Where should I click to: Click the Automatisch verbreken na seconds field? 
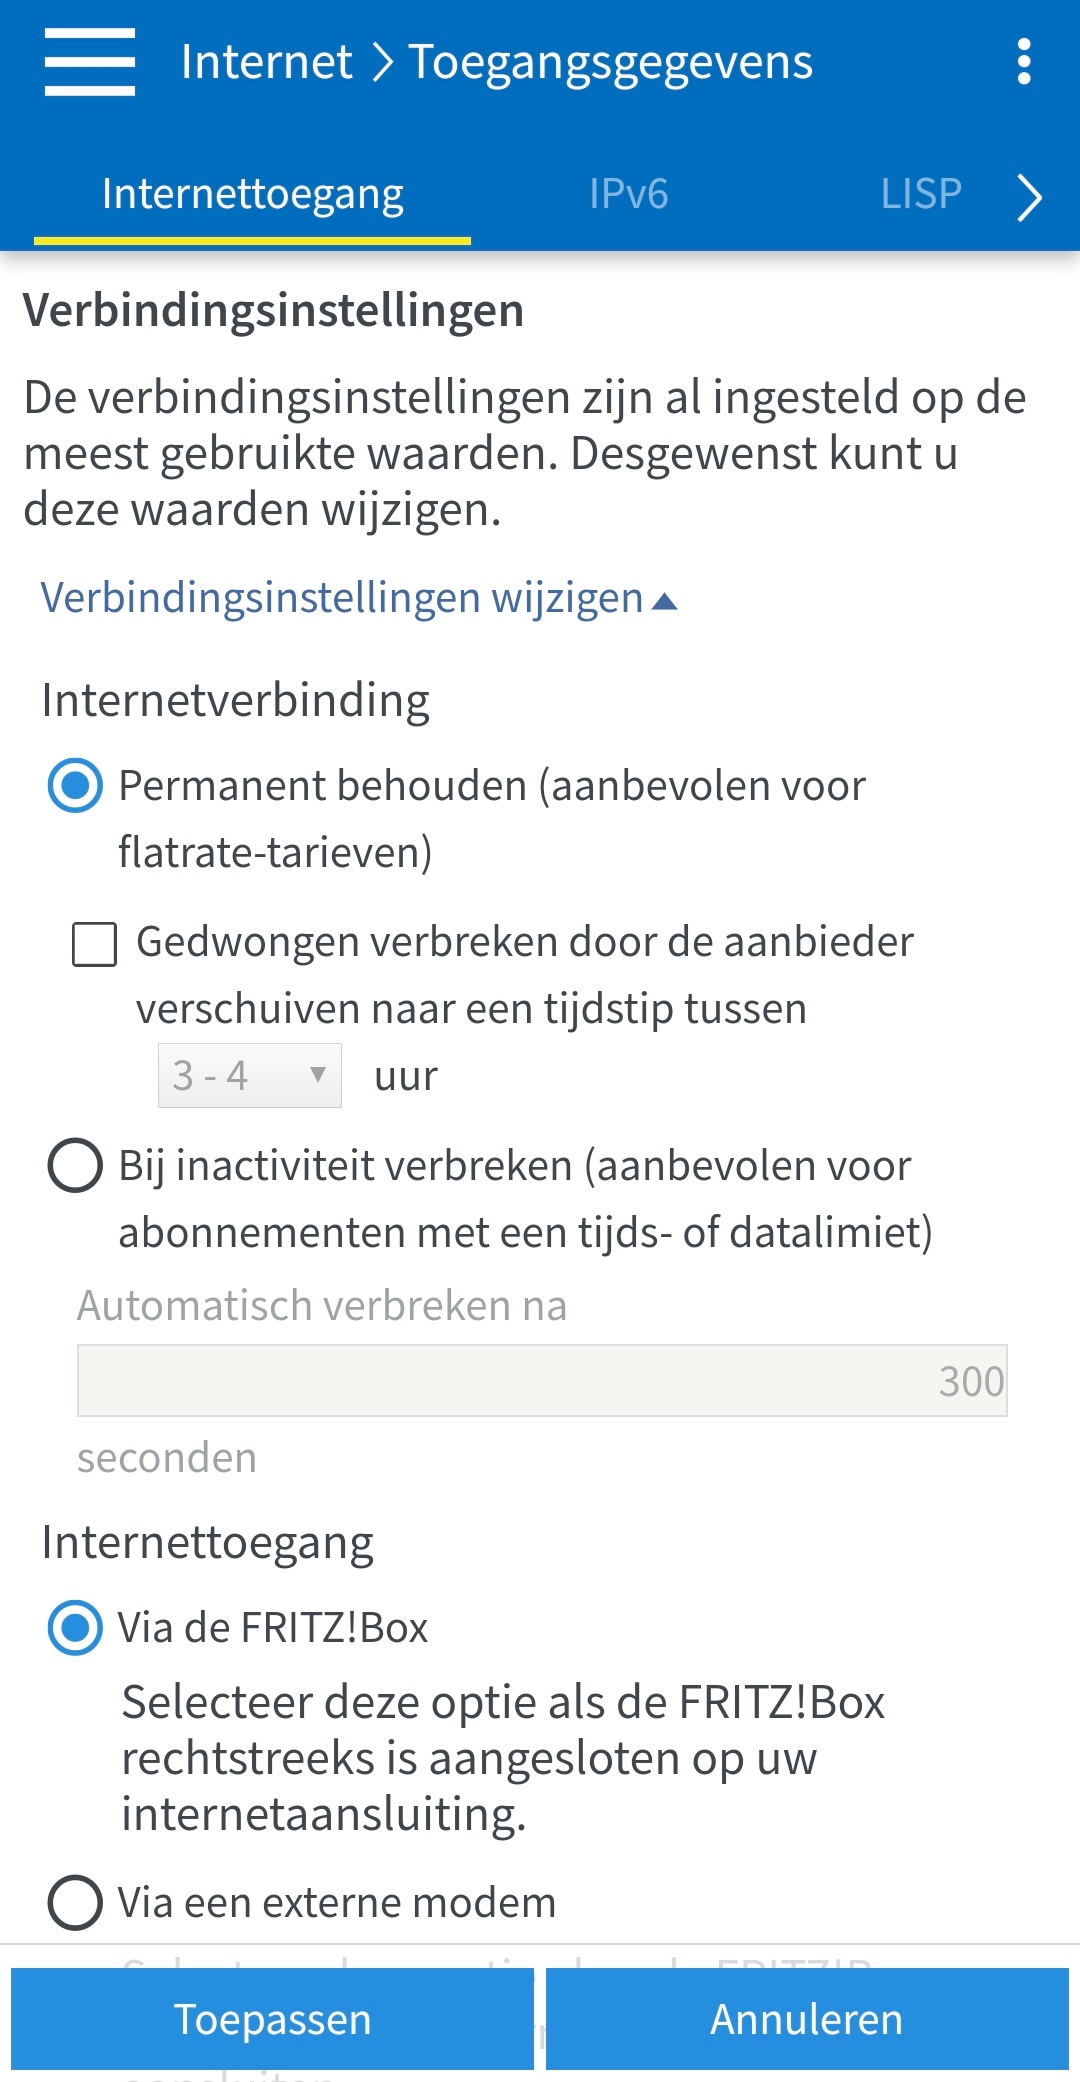[x=542, y=1381]
